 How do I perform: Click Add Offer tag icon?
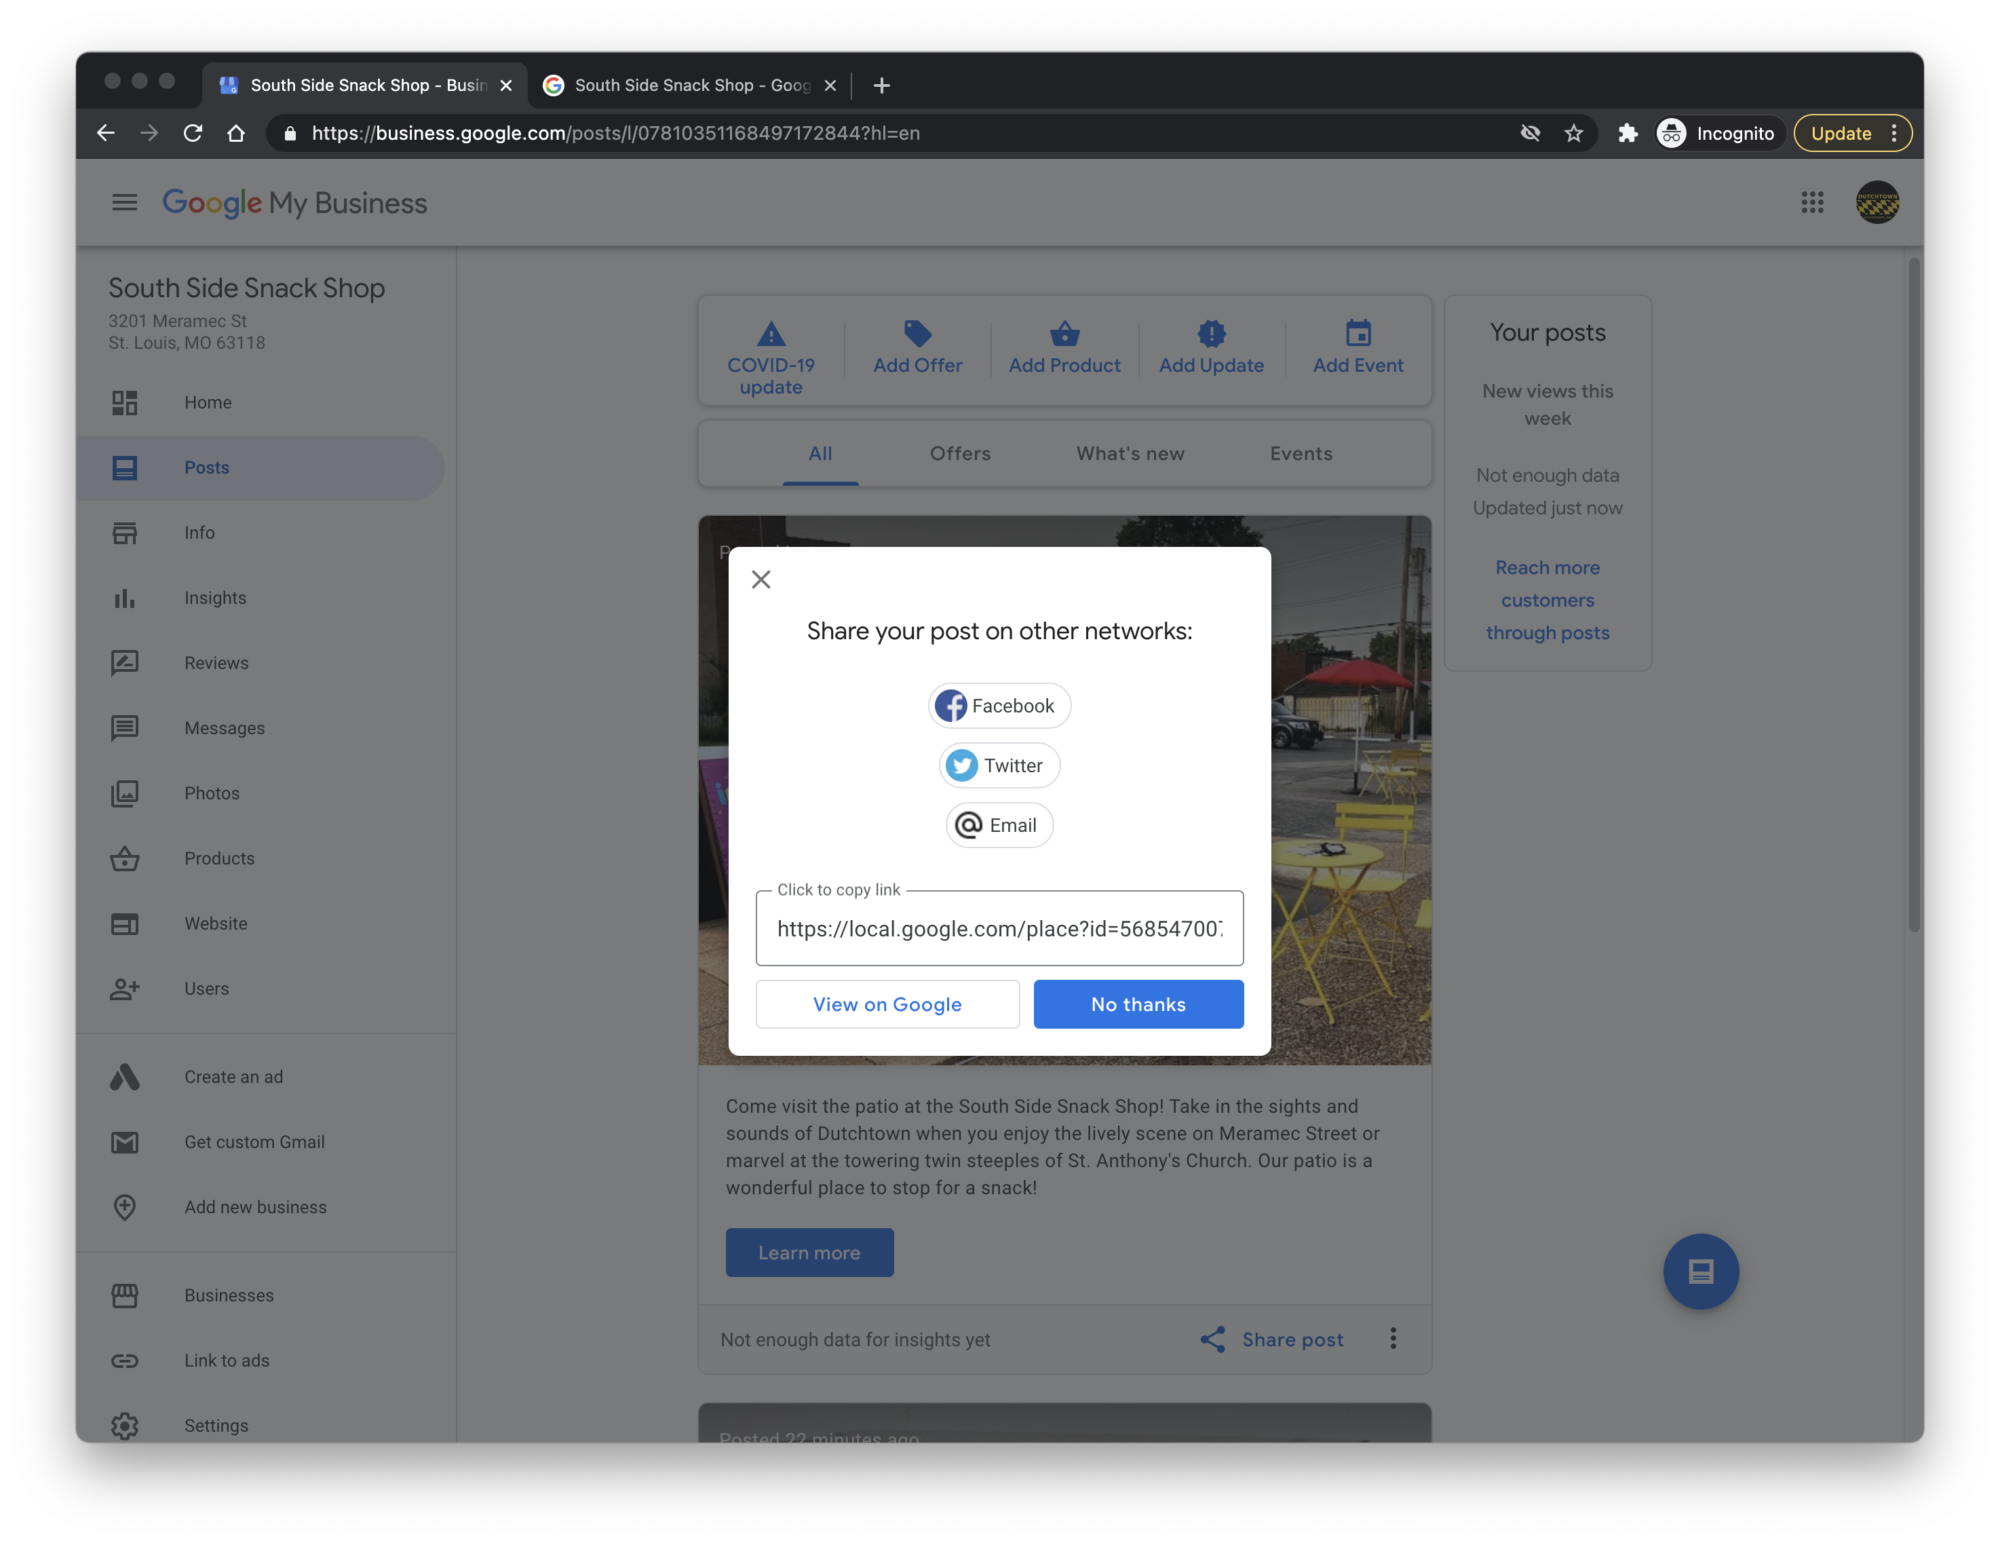click(x=917, y=333)
